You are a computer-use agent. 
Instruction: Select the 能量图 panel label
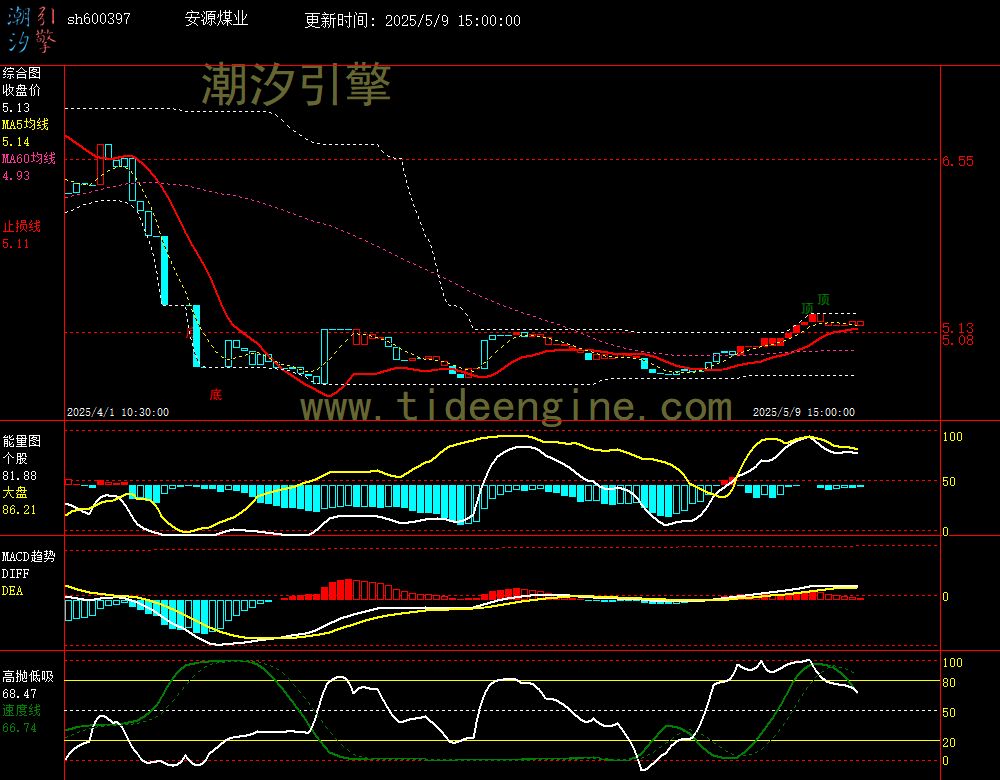21,441
